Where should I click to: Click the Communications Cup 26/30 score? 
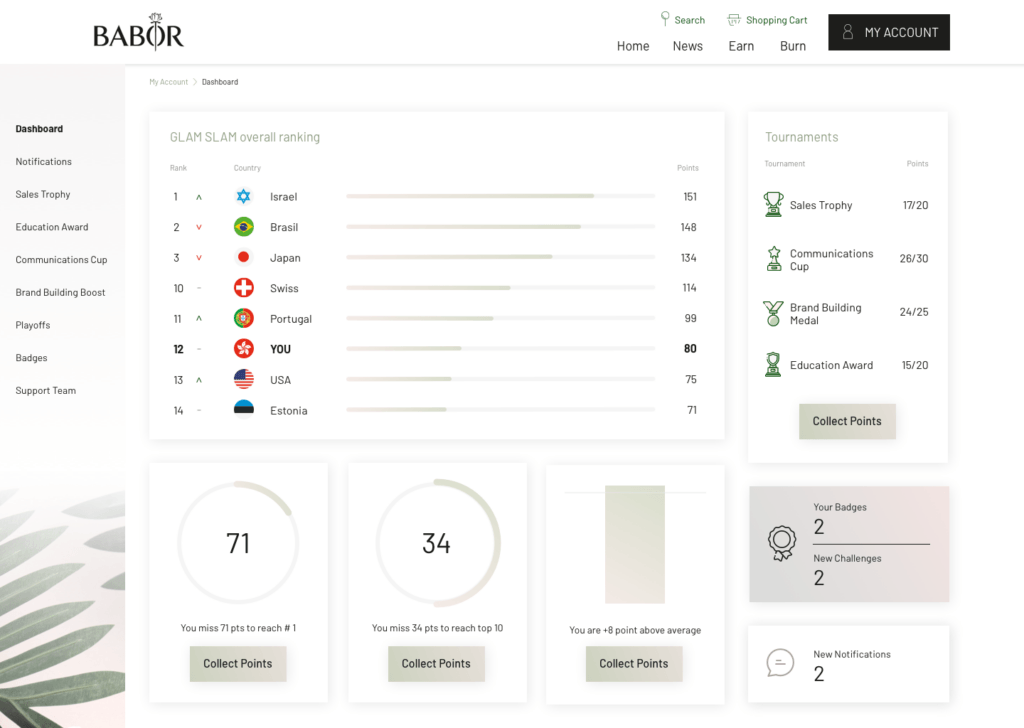914,259
